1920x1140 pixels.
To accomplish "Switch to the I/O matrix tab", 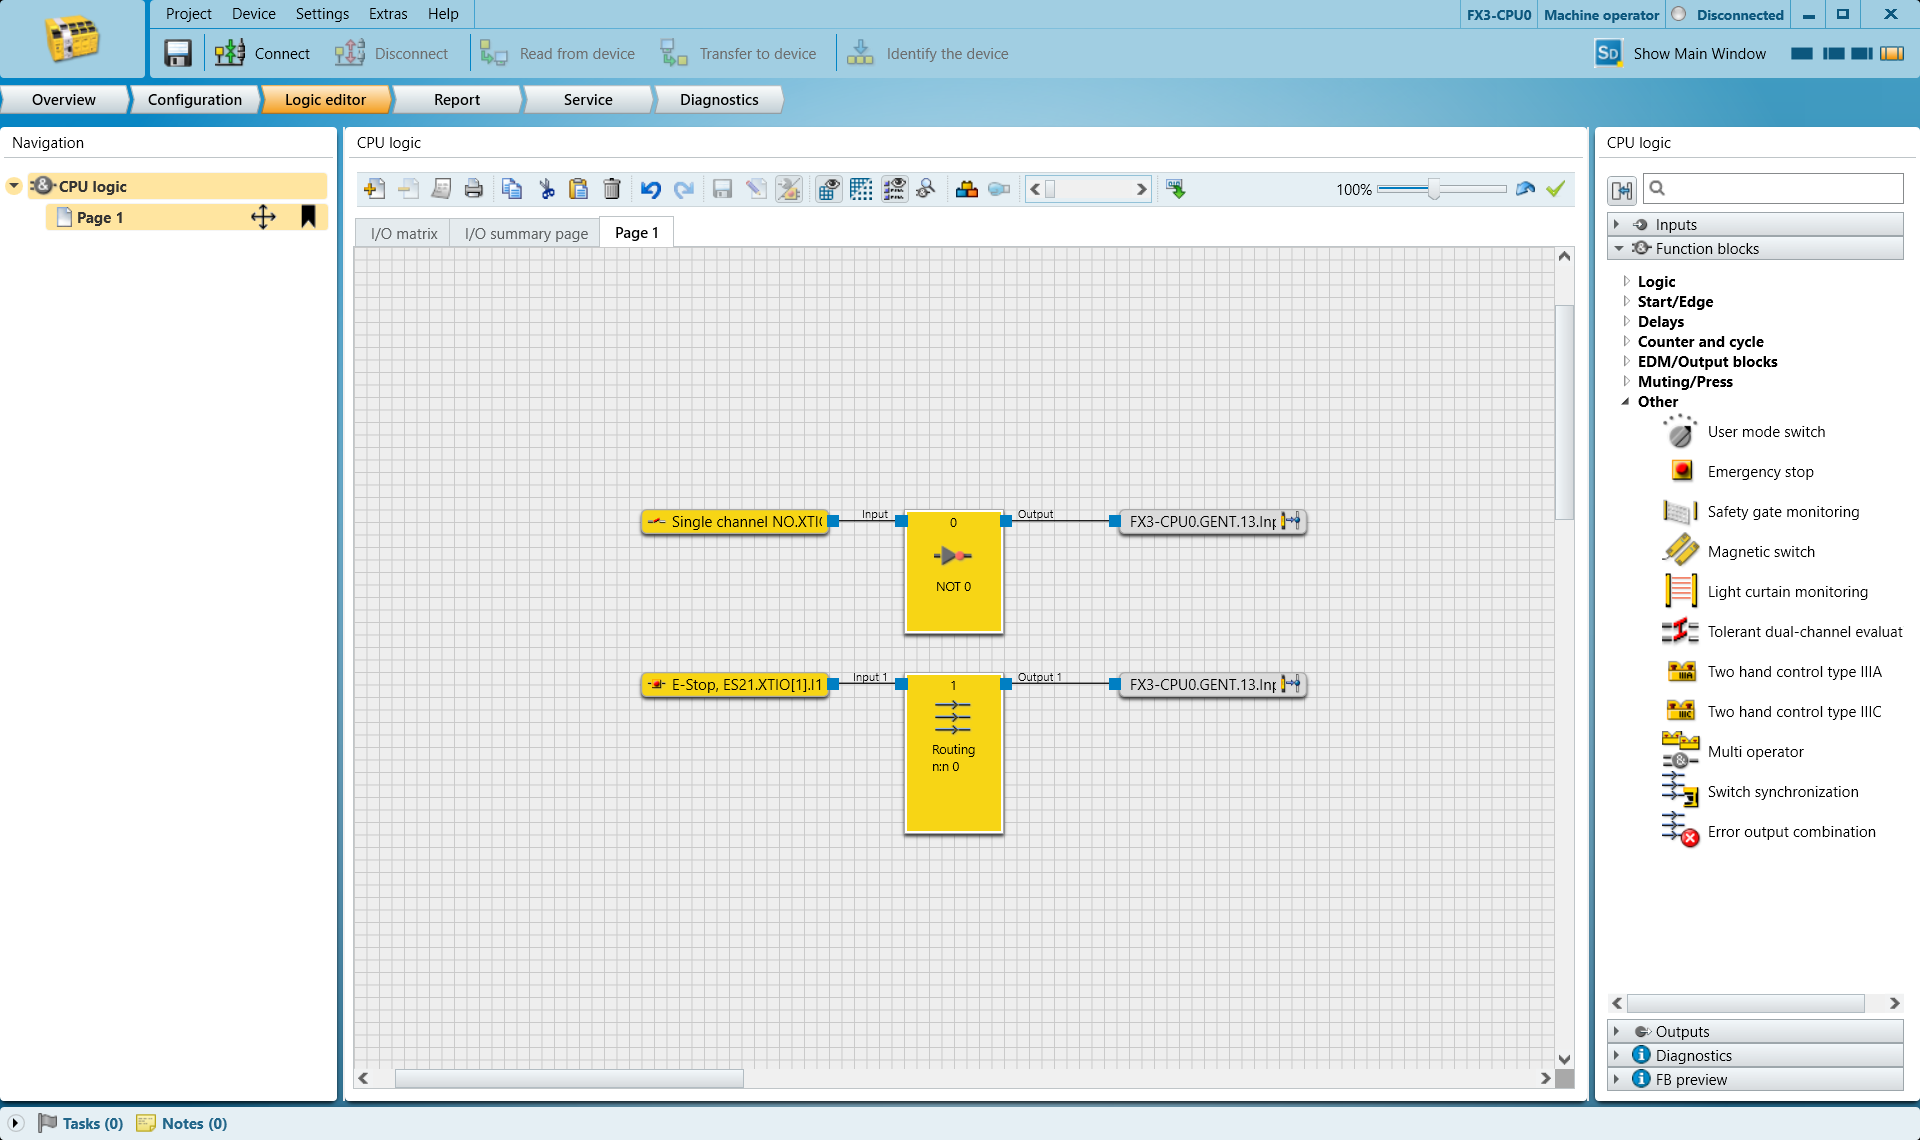I will pos(404,233).
